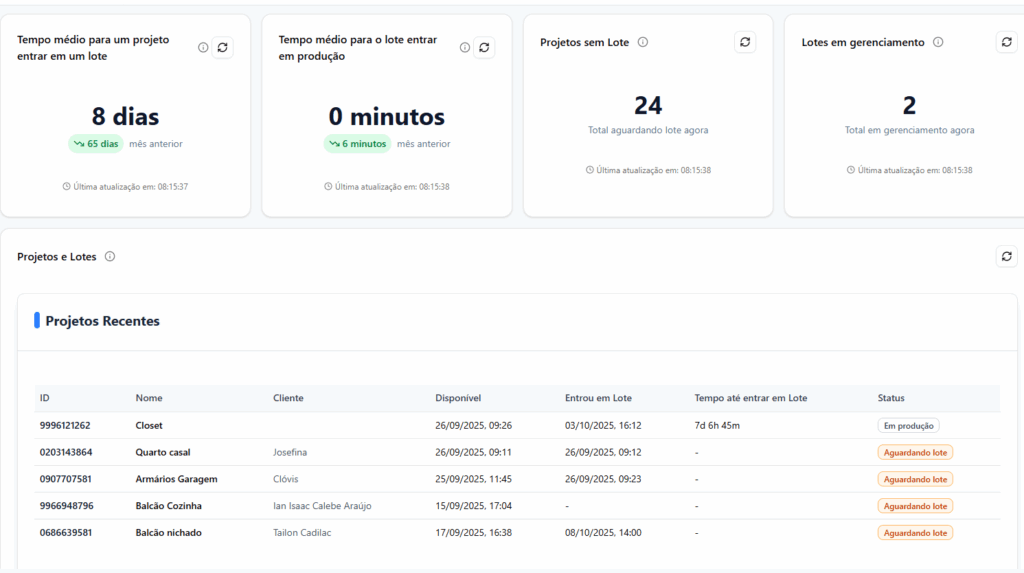Refresh the Projetos e Lotes section
This screenshot has width=1024, height=573.
(x=1006, y=257)
